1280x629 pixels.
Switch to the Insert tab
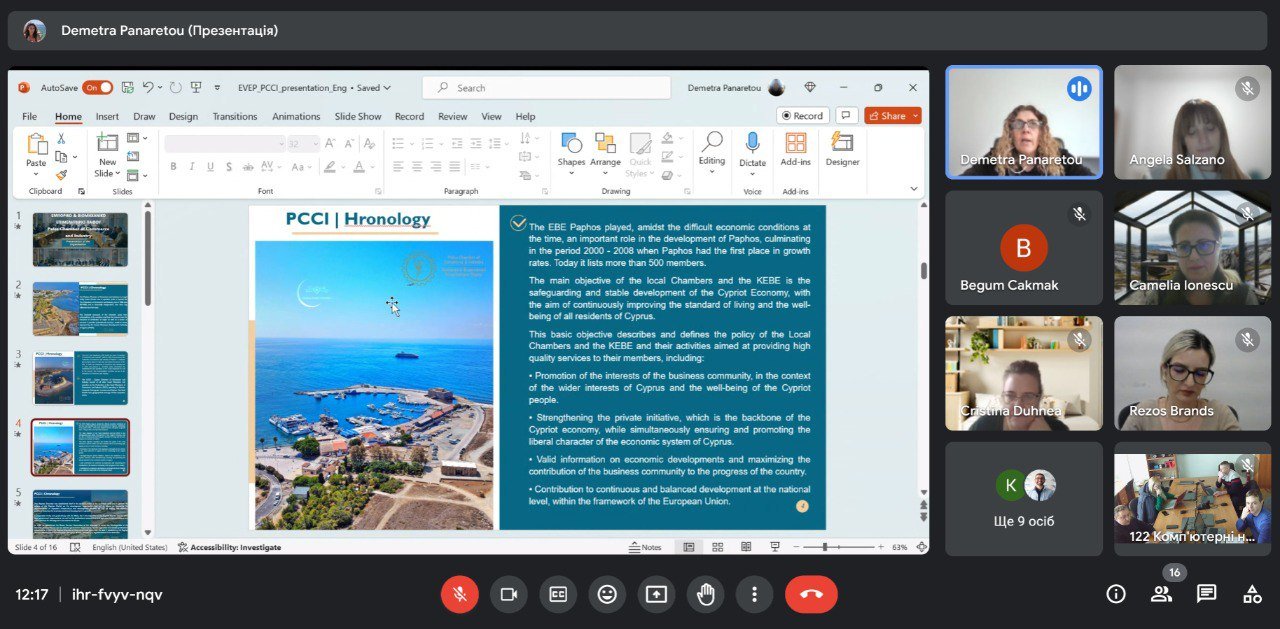pos(107,116)
